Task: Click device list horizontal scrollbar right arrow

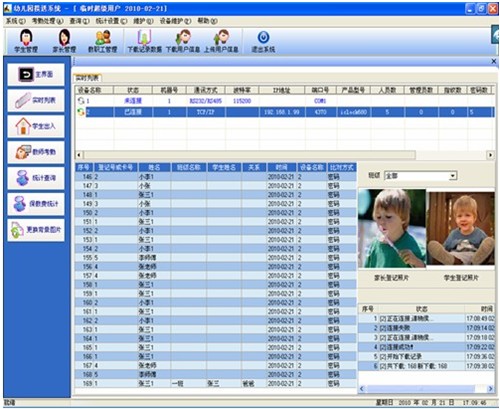Action: 490,155
